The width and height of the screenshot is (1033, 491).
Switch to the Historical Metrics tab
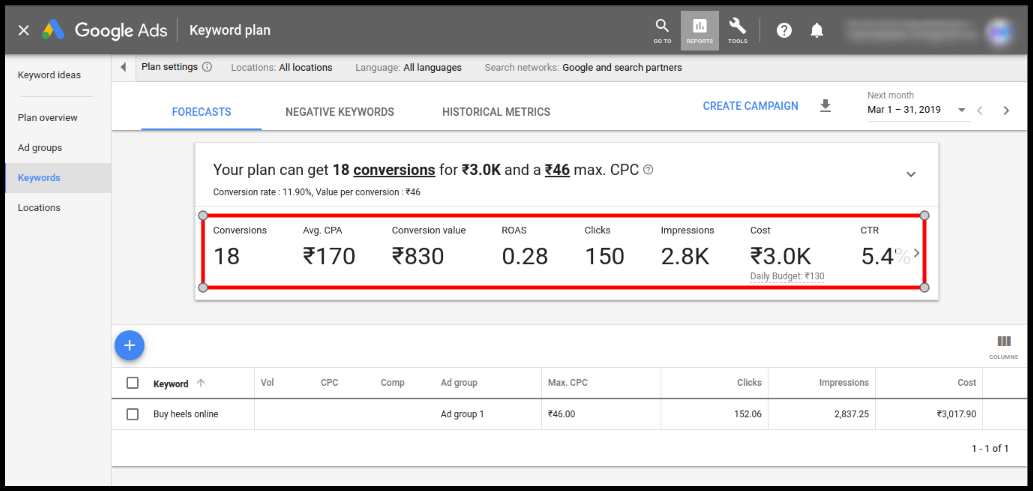(x=496, y=112)
